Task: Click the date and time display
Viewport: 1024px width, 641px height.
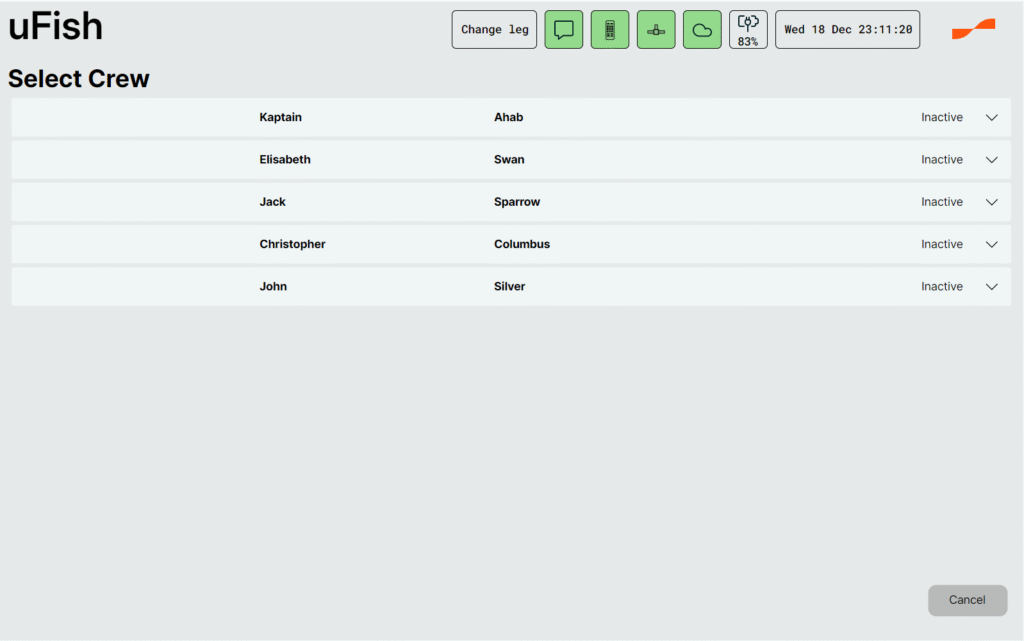Action: coord(847,30)
